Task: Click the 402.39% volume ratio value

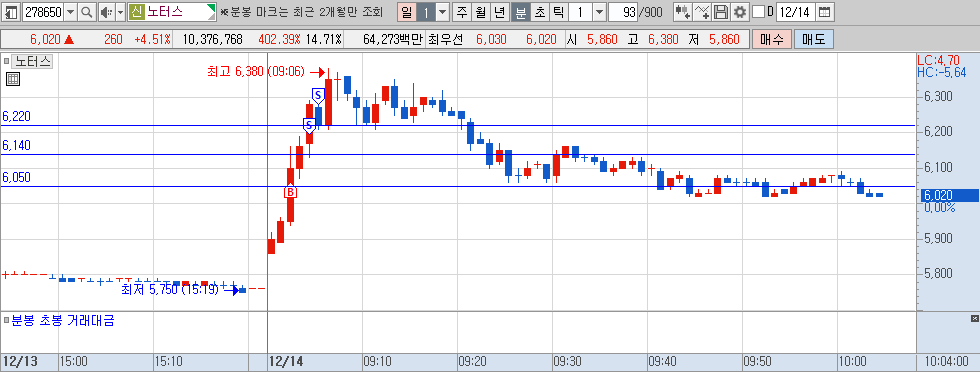Action: (x=279, y=39)
